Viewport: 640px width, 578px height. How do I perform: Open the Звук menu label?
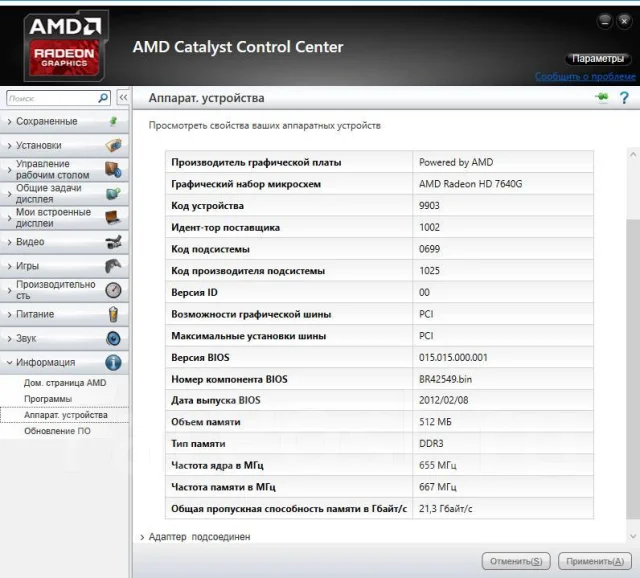[x=26, y=338]
